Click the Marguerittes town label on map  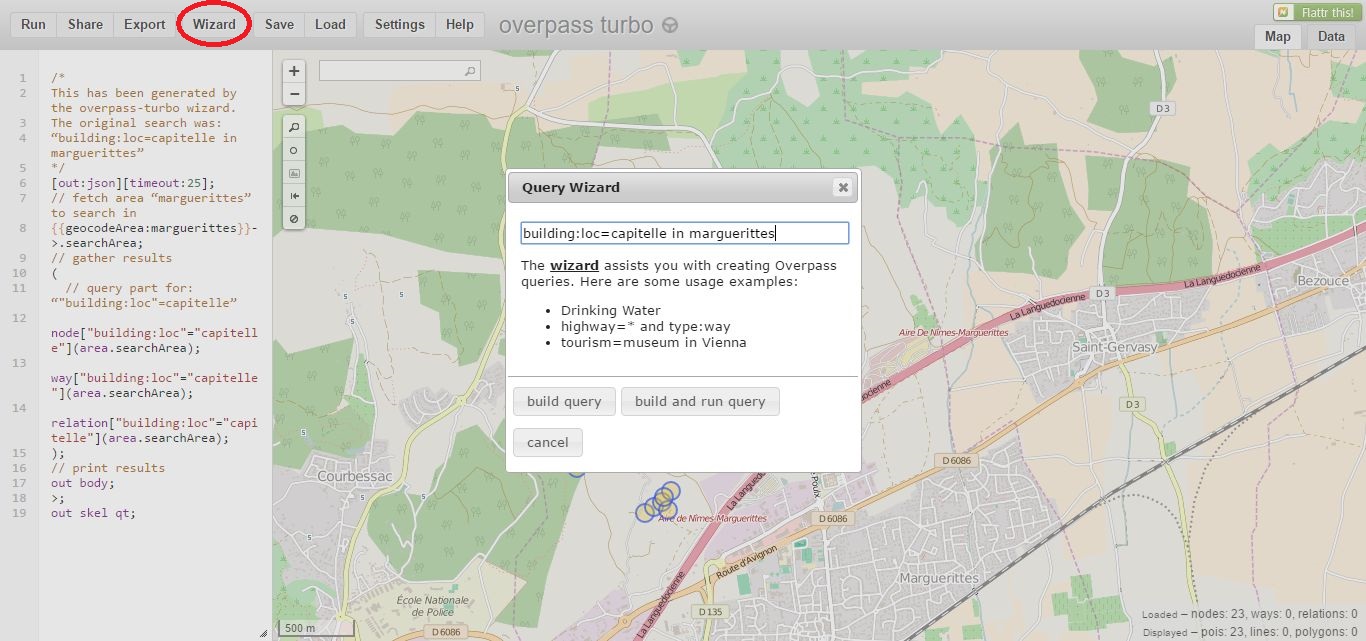939,578
